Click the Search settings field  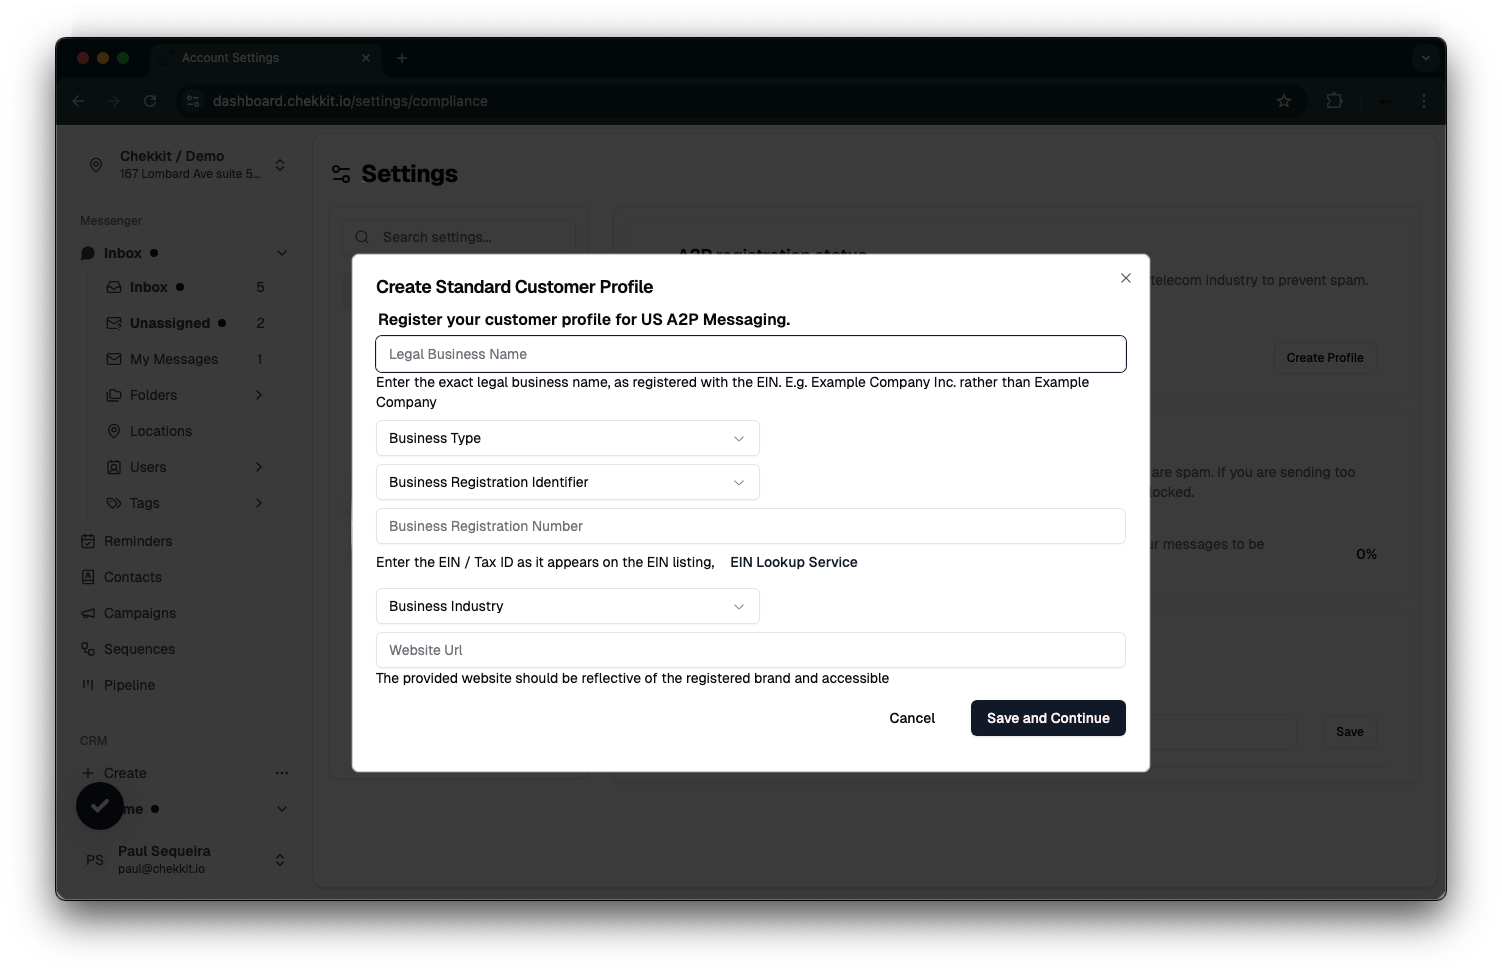click(x=459, y=237)
